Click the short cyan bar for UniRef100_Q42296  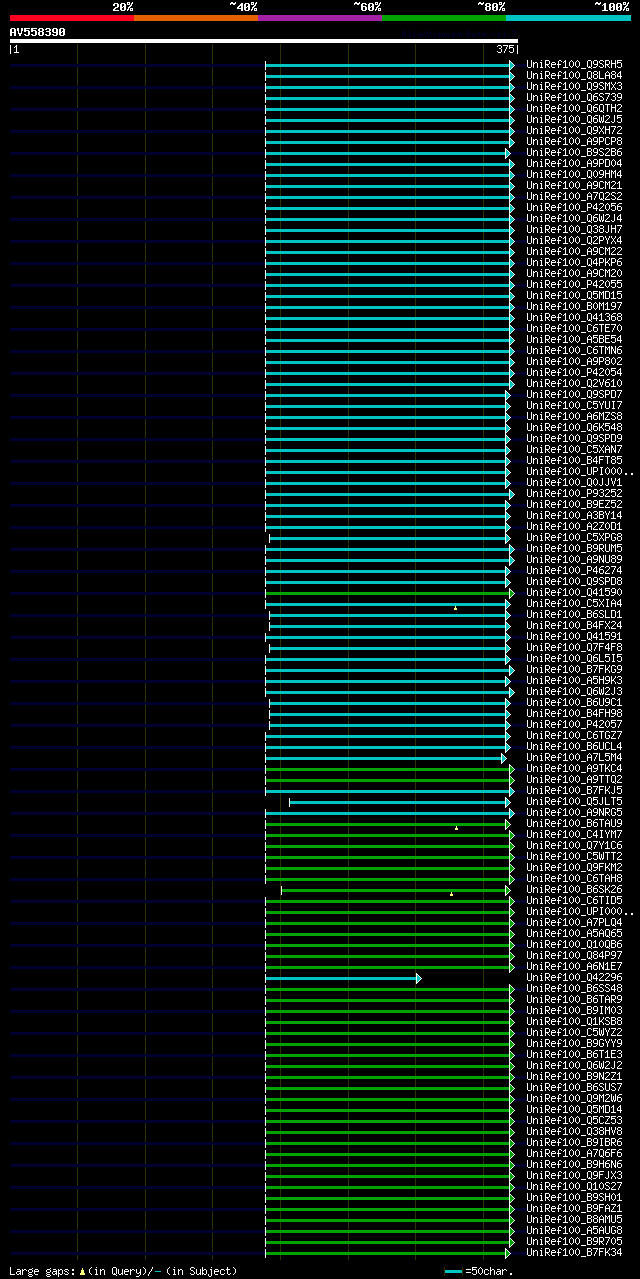(343, 978)
